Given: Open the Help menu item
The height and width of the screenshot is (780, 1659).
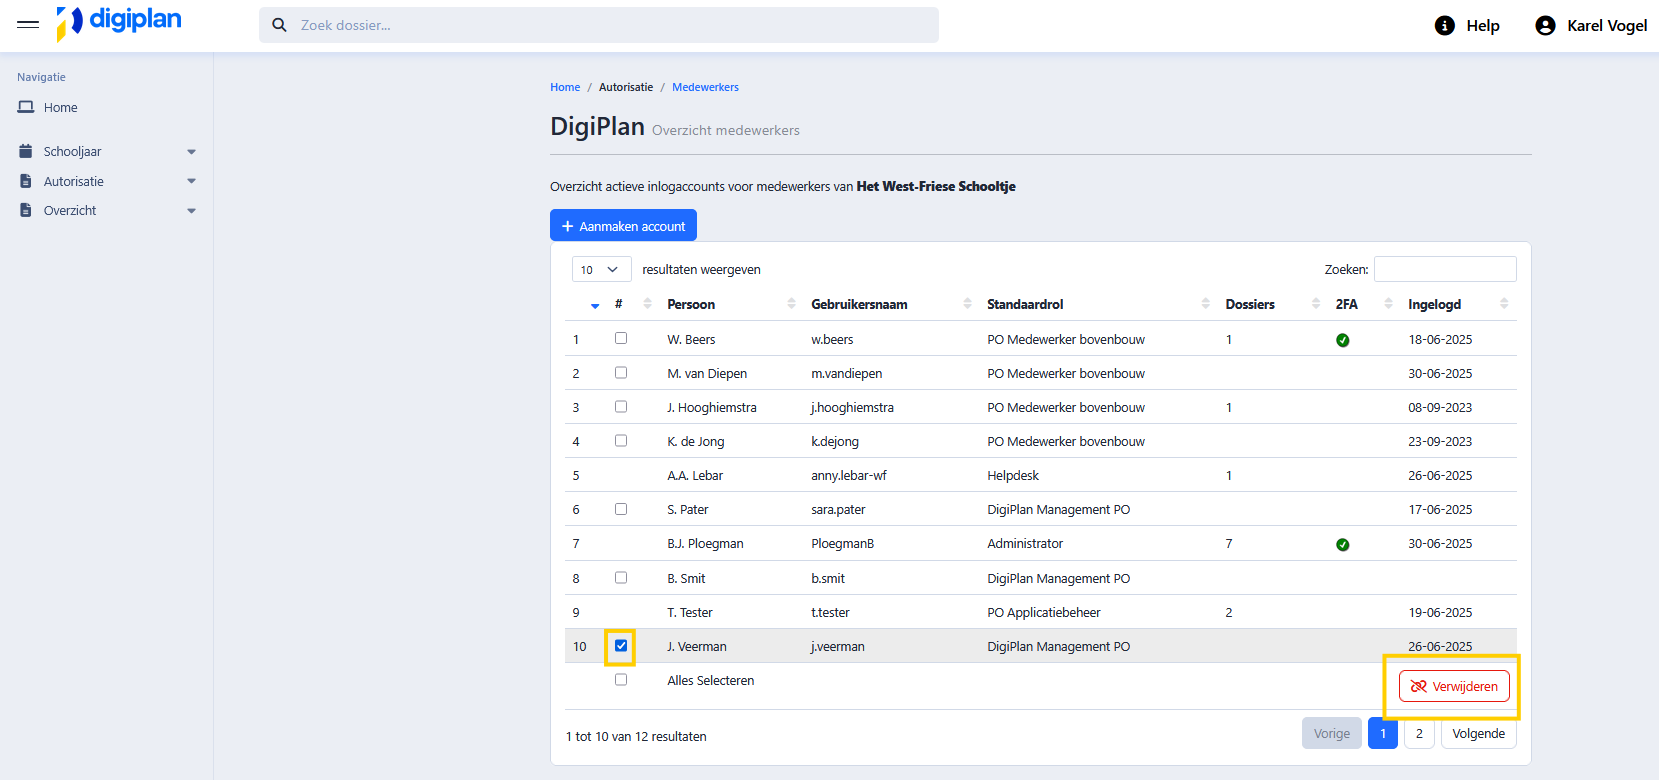Looking at the screenshot, I should [x=1467, y=25].
